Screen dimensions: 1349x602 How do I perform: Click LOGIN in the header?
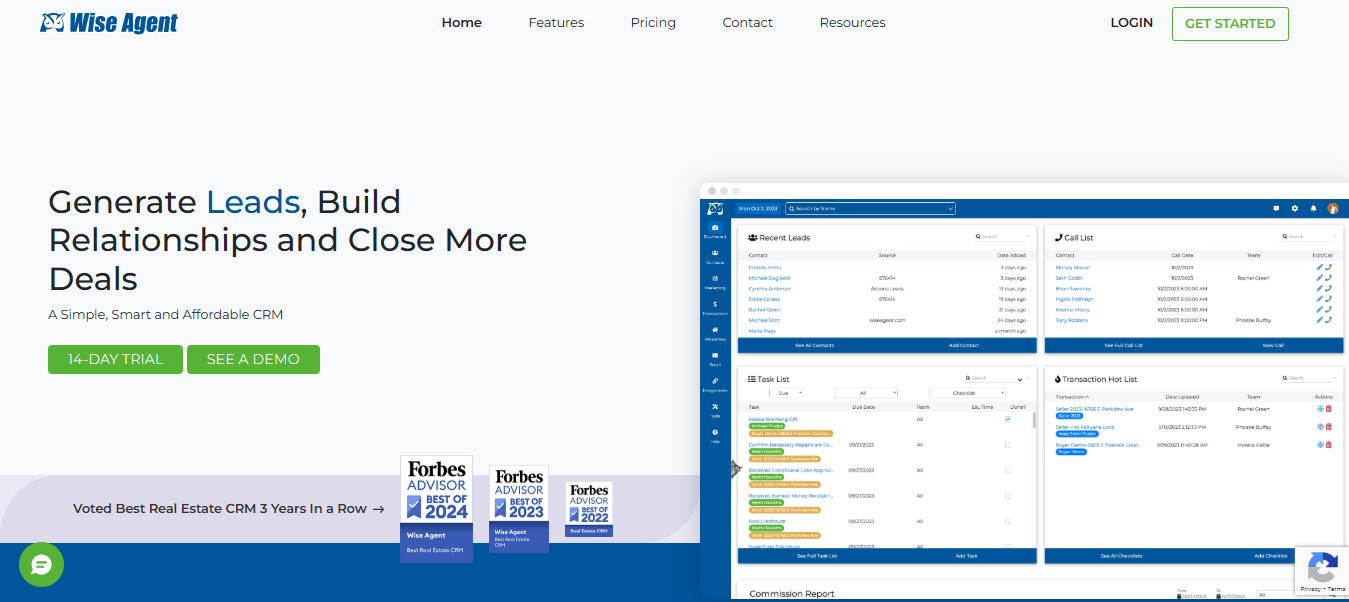pos(1132,22)
